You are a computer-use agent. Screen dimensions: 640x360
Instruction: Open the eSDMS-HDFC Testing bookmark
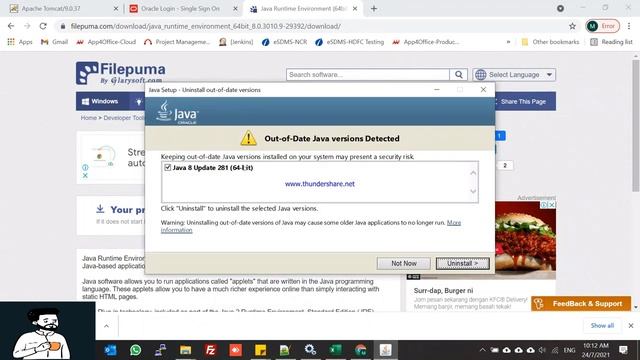click(349, 42)
